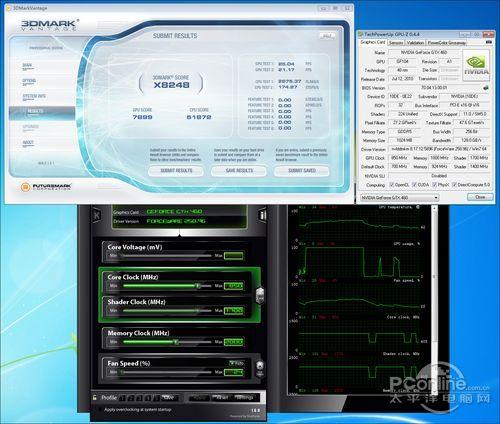
Task: Click the BIOS Version field in GPU-Z
Action: pos(434,88)
